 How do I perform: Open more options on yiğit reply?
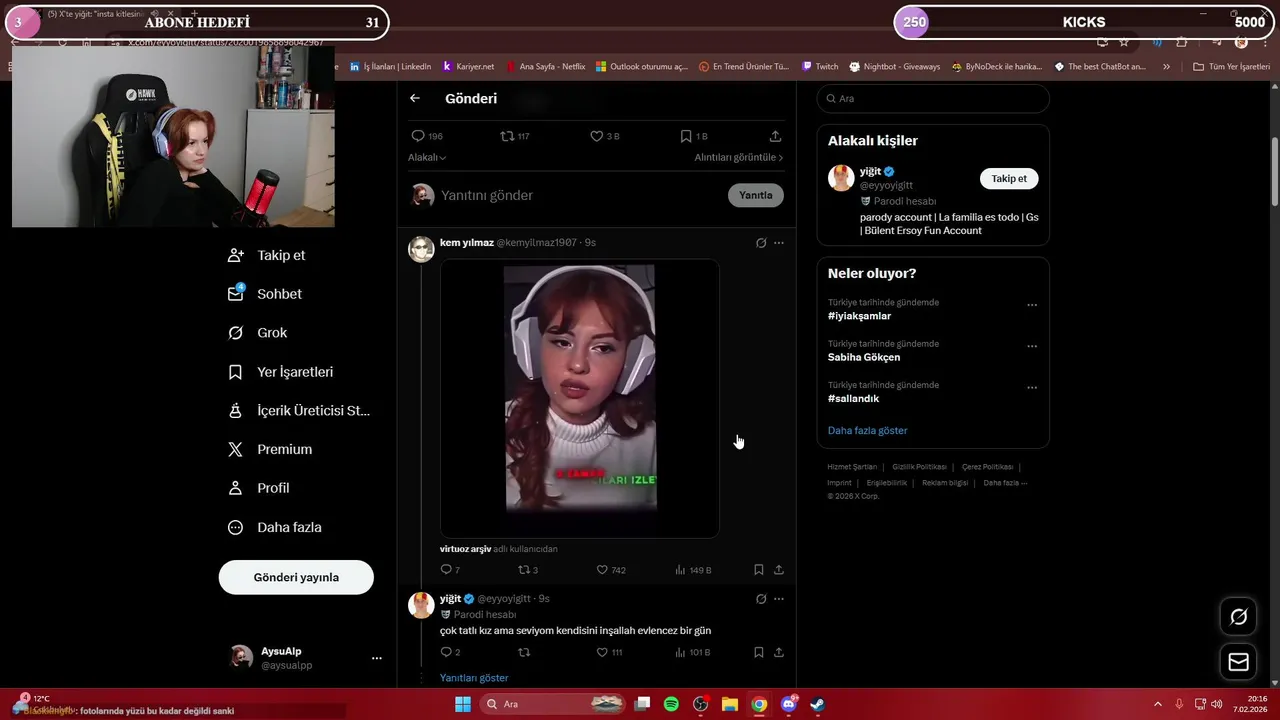779,599
